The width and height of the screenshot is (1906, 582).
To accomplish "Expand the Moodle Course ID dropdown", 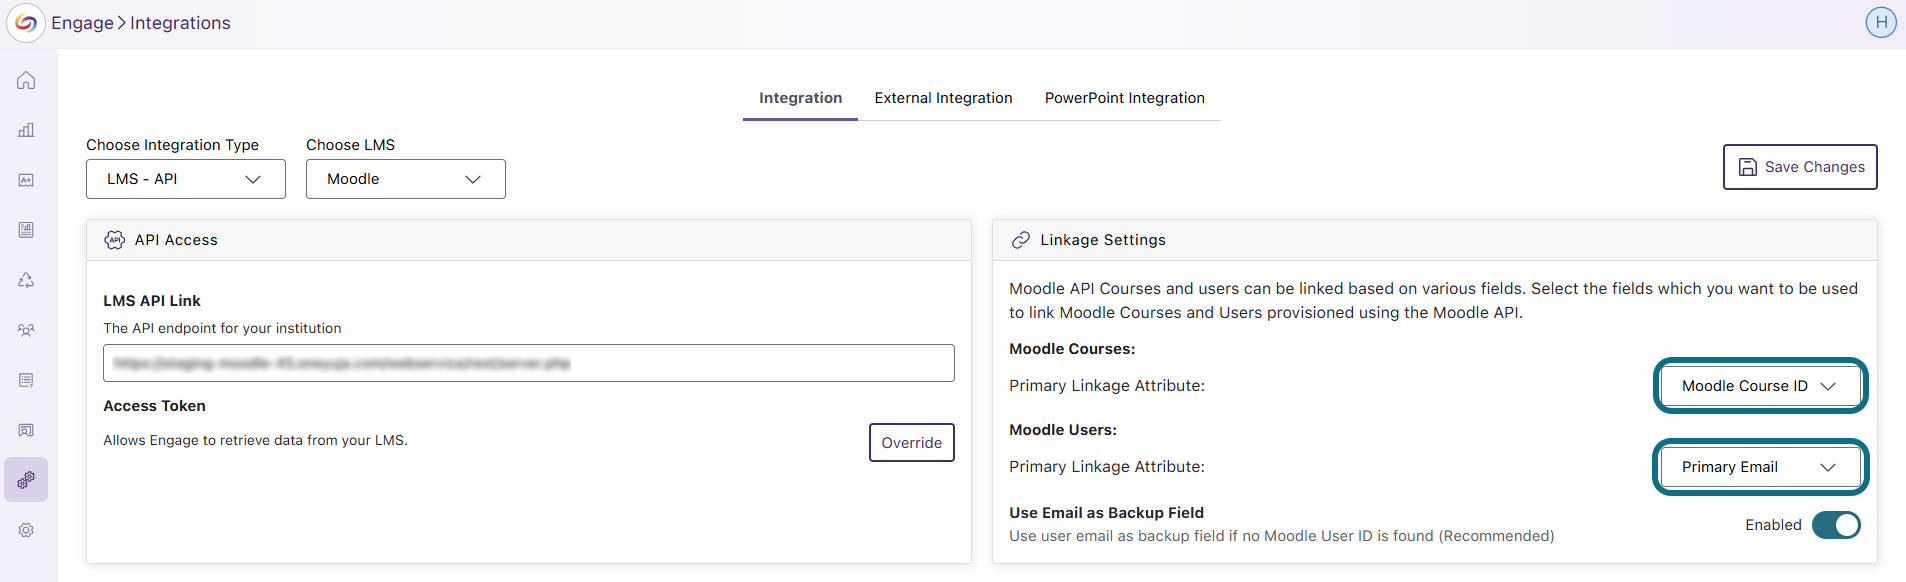I will click(x=1761, y=386).
